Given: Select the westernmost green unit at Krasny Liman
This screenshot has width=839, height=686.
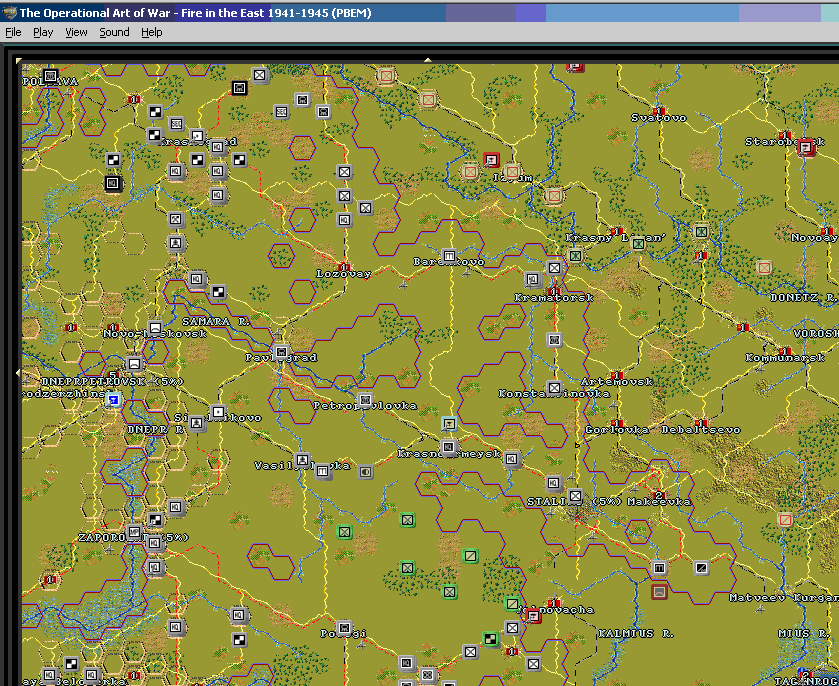Looking at the screenshot, I should 575,256.
